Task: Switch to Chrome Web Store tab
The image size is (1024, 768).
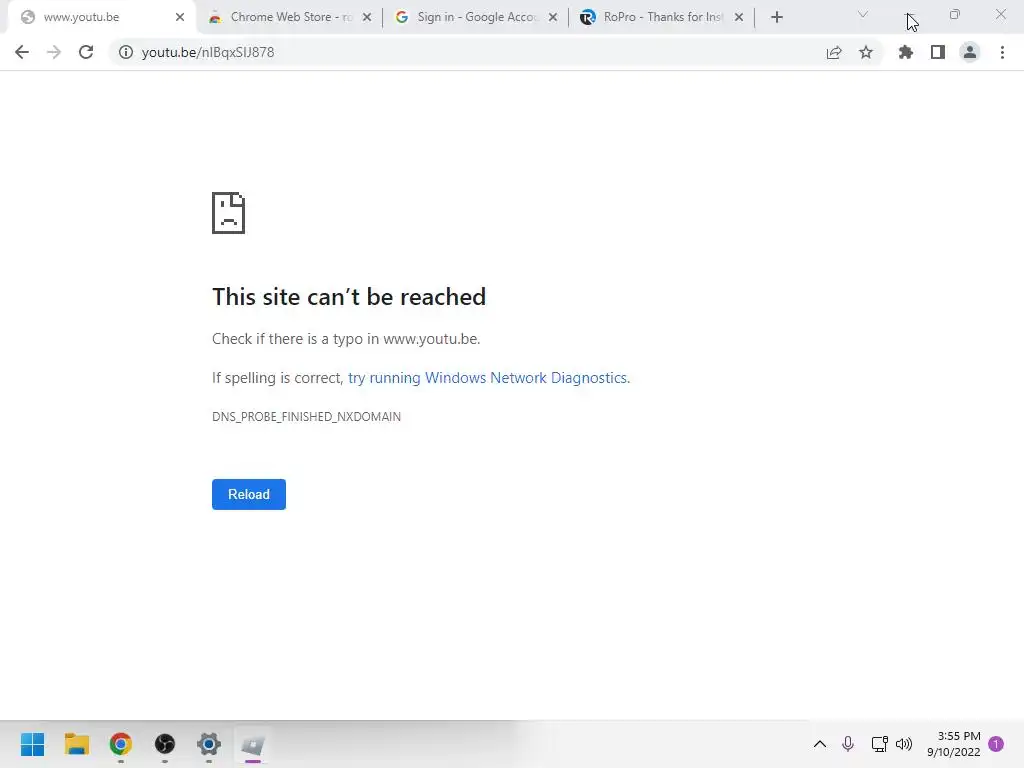Action: point(289,18)
